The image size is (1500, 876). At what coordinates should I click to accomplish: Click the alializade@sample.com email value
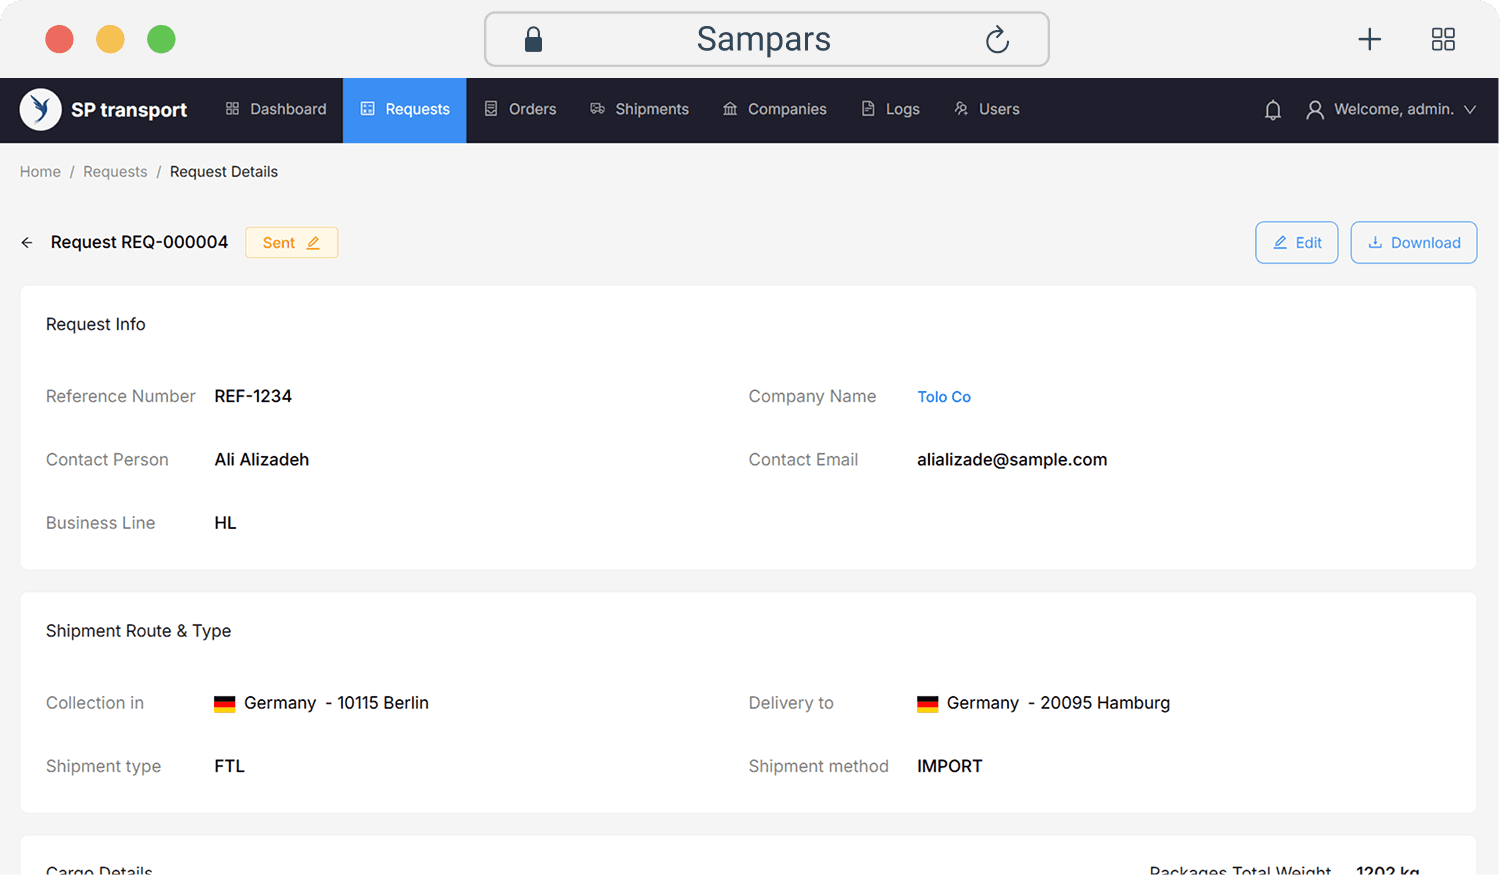click(1012, 460)
